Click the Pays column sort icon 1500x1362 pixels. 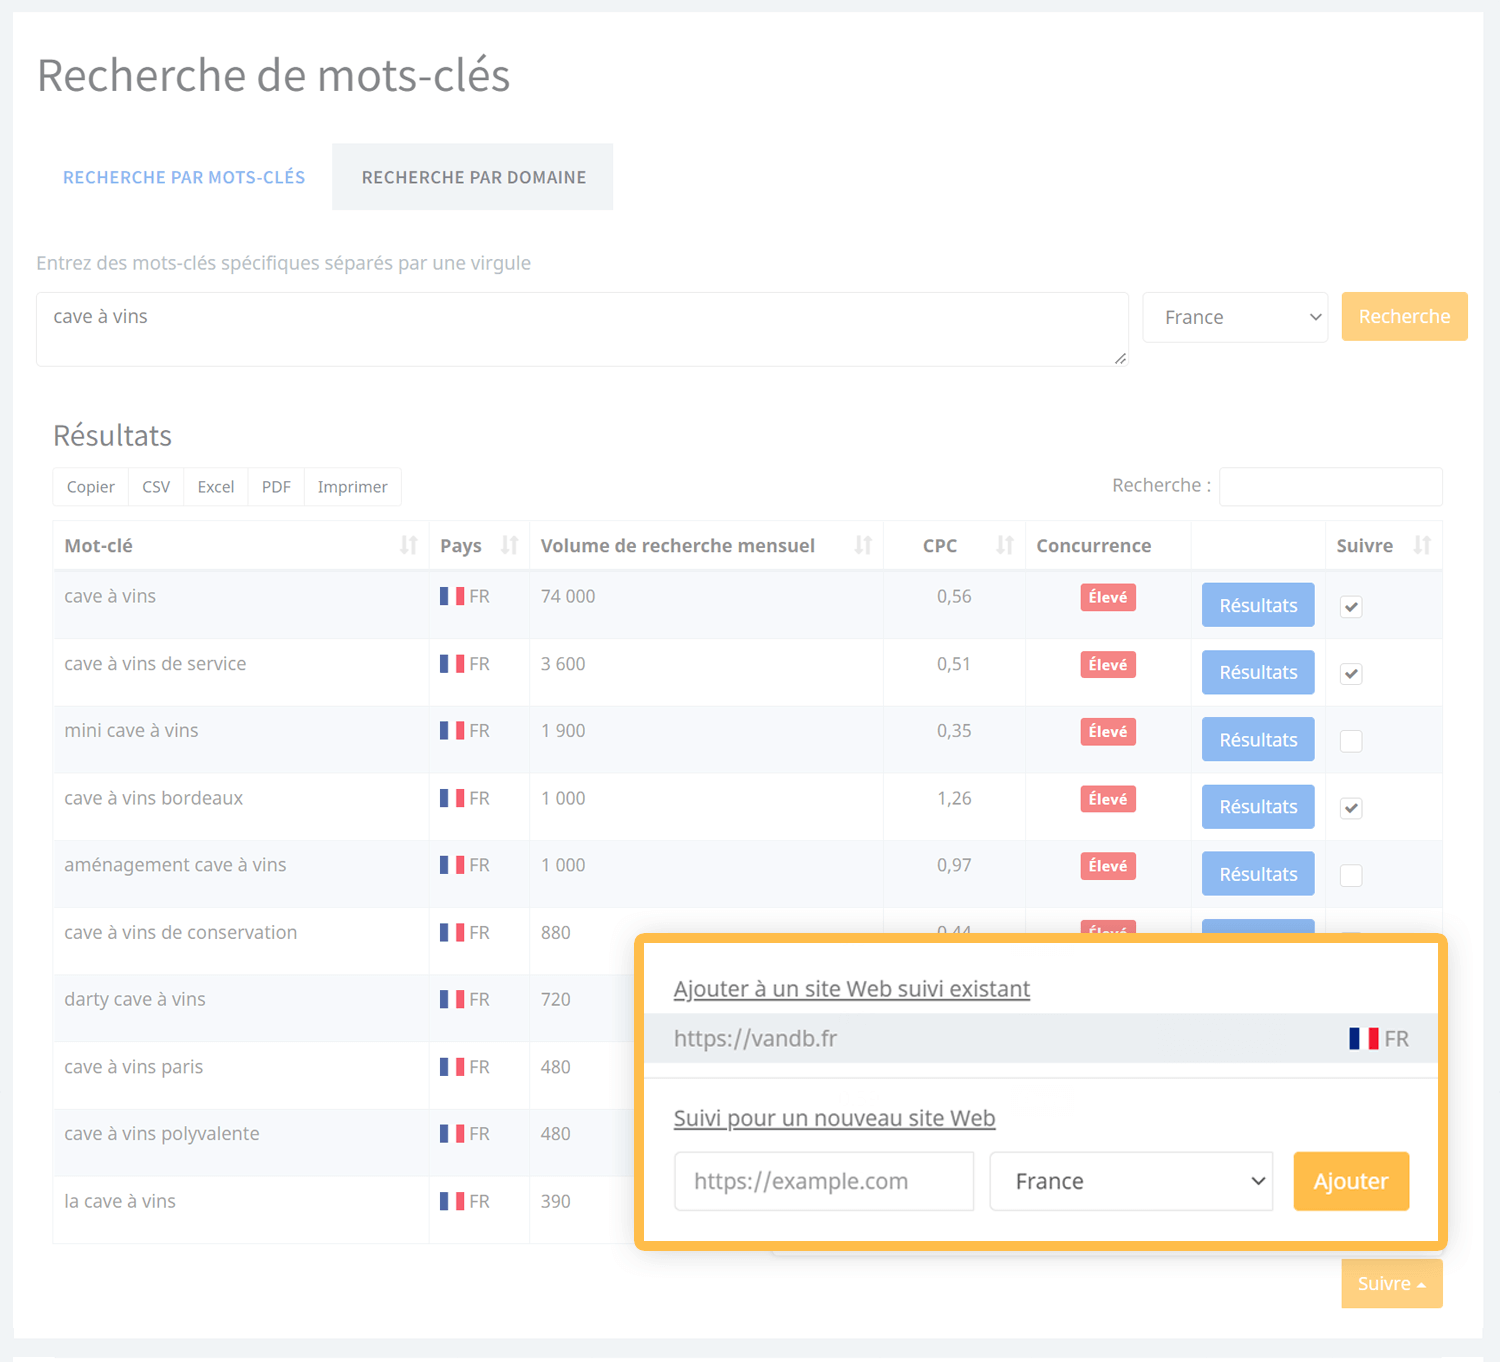click(509, 545)
